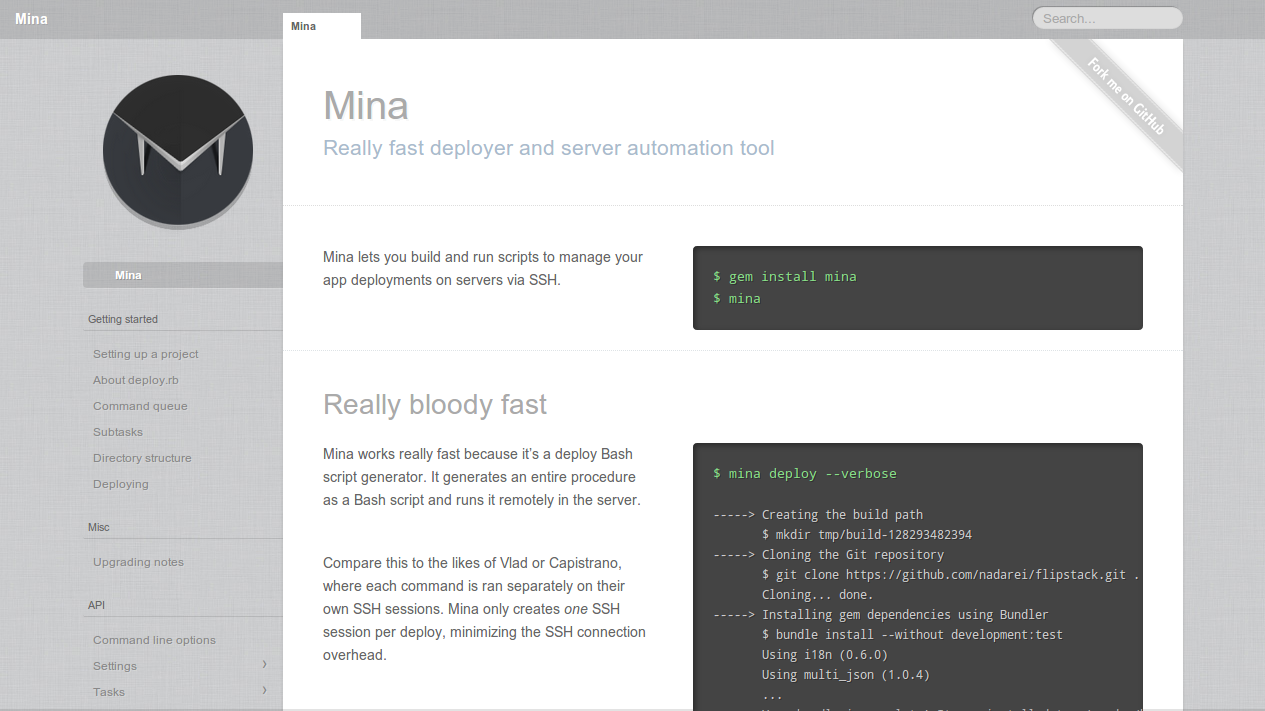1265x711 pixels.
Task: Go to Command queue section
Action: point(140,406)
